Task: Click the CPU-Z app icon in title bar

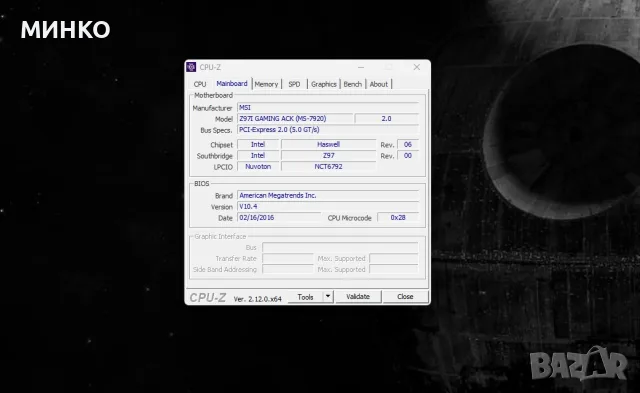Action: coord(191,67)
